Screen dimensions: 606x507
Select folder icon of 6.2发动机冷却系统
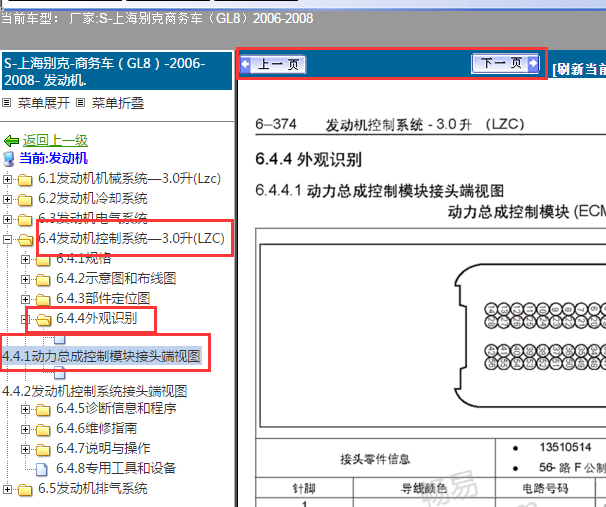[x=25, y=200]
